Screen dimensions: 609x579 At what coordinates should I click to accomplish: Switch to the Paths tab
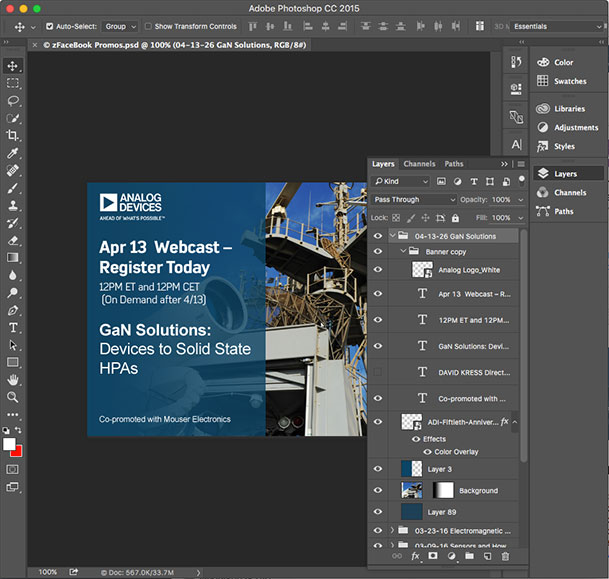[454, 164]
